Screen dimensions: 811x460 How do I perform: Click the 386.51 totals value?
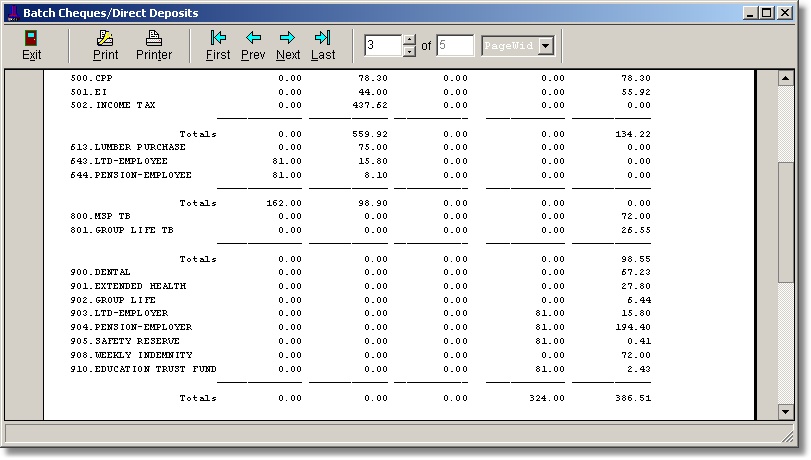[633, 398]
